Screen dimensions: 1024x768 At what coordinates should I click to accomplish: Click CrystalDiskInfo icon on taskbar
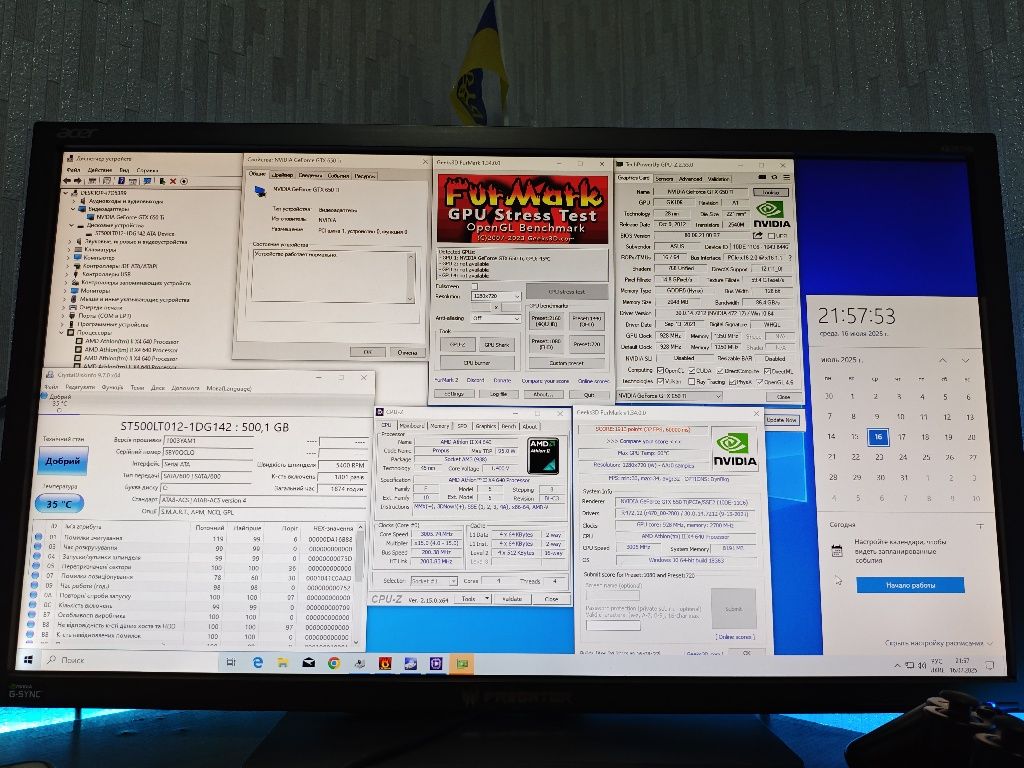click(411, 663)
